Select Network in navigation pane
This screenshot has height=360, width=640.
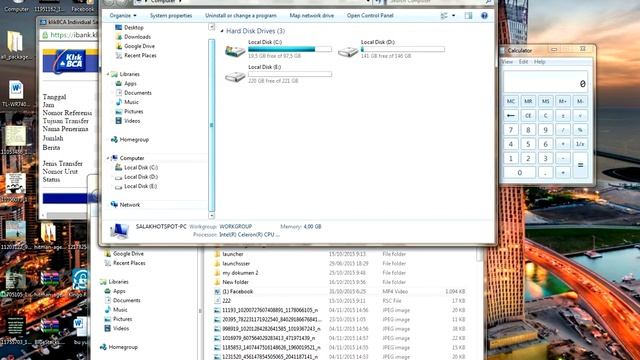coord(125,204)
